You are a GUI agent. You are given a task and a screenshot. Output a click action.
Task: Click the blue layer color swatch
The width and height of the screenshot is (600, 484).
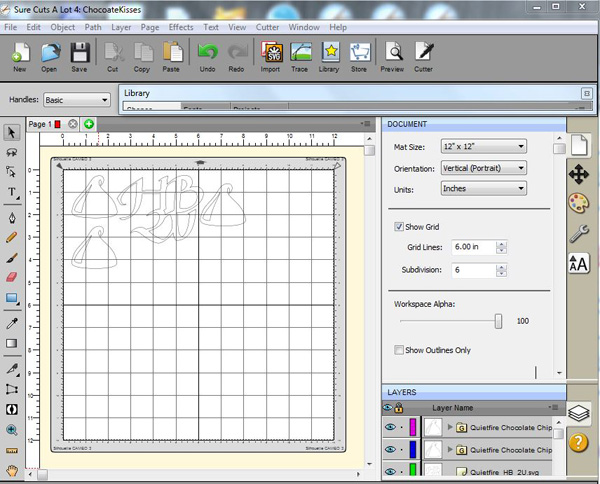[x=412, y=449]
